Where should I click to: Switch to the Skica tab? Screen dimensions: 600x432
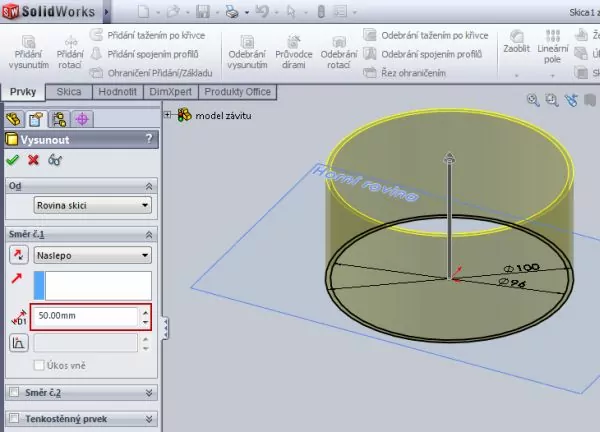pyautogui.click(x=69, y=92)
